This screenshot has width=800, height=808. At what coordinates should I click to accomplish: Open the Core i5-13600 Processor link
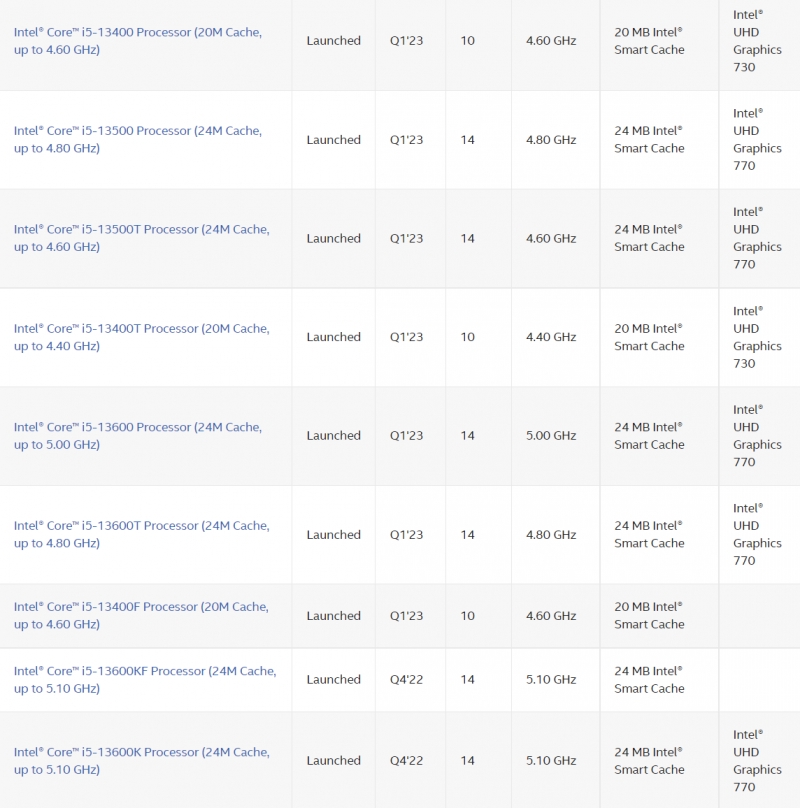point(138,435)
